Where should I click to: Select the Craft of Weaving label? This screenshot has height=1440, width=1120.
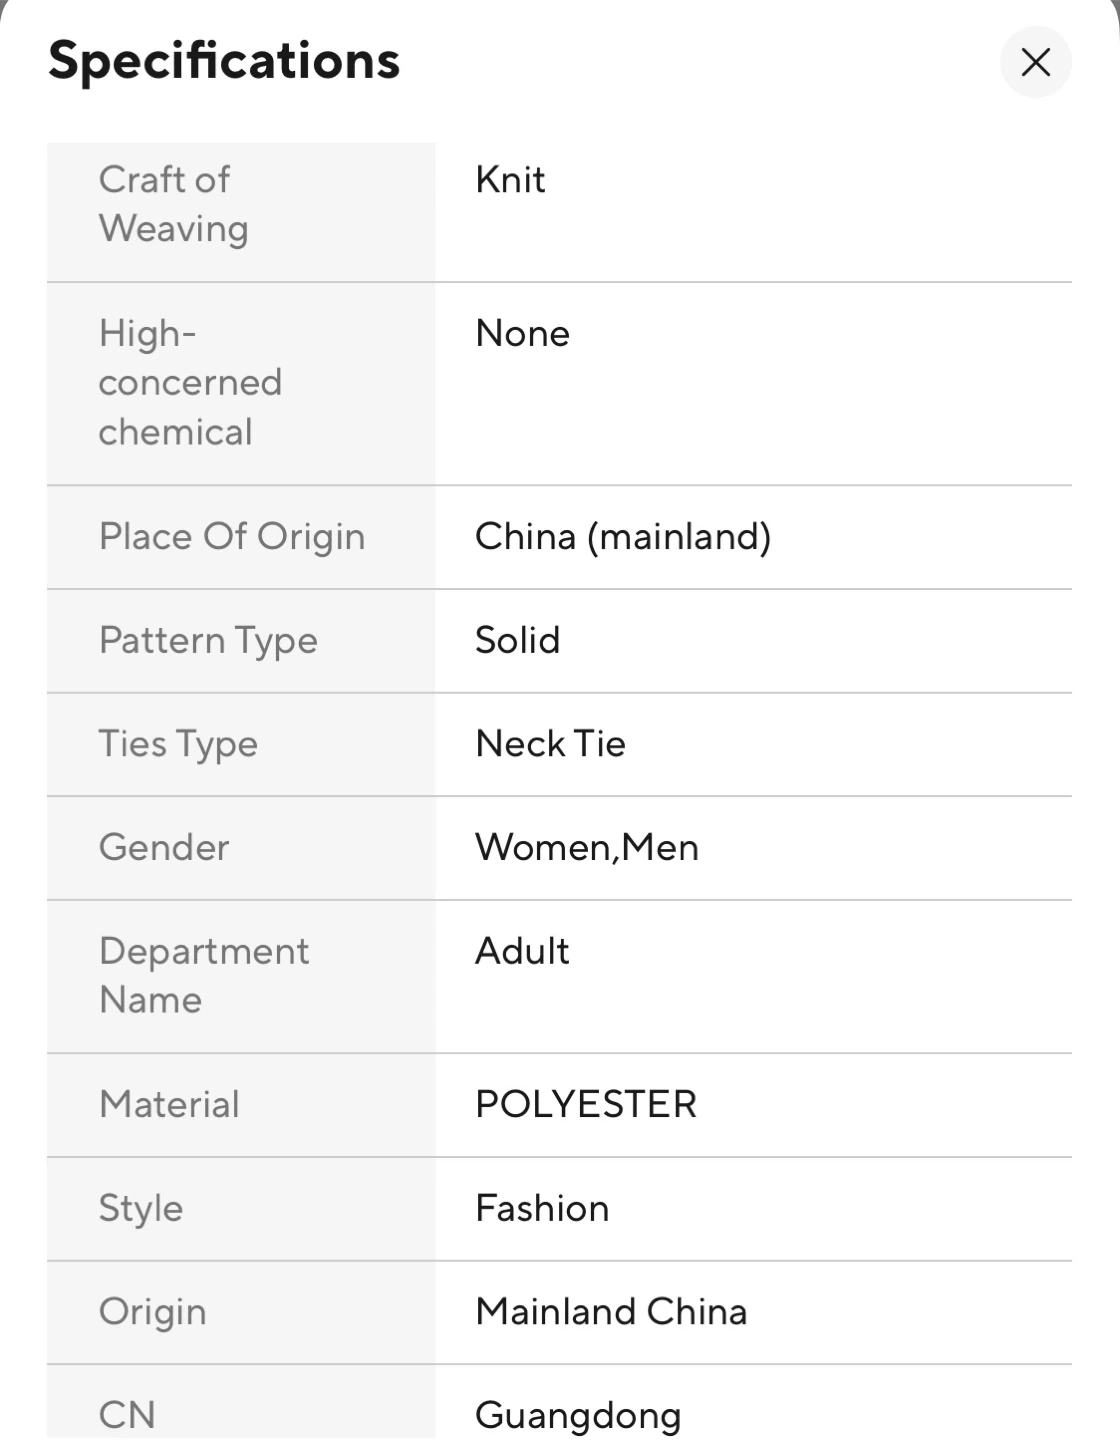click(173, 204)
